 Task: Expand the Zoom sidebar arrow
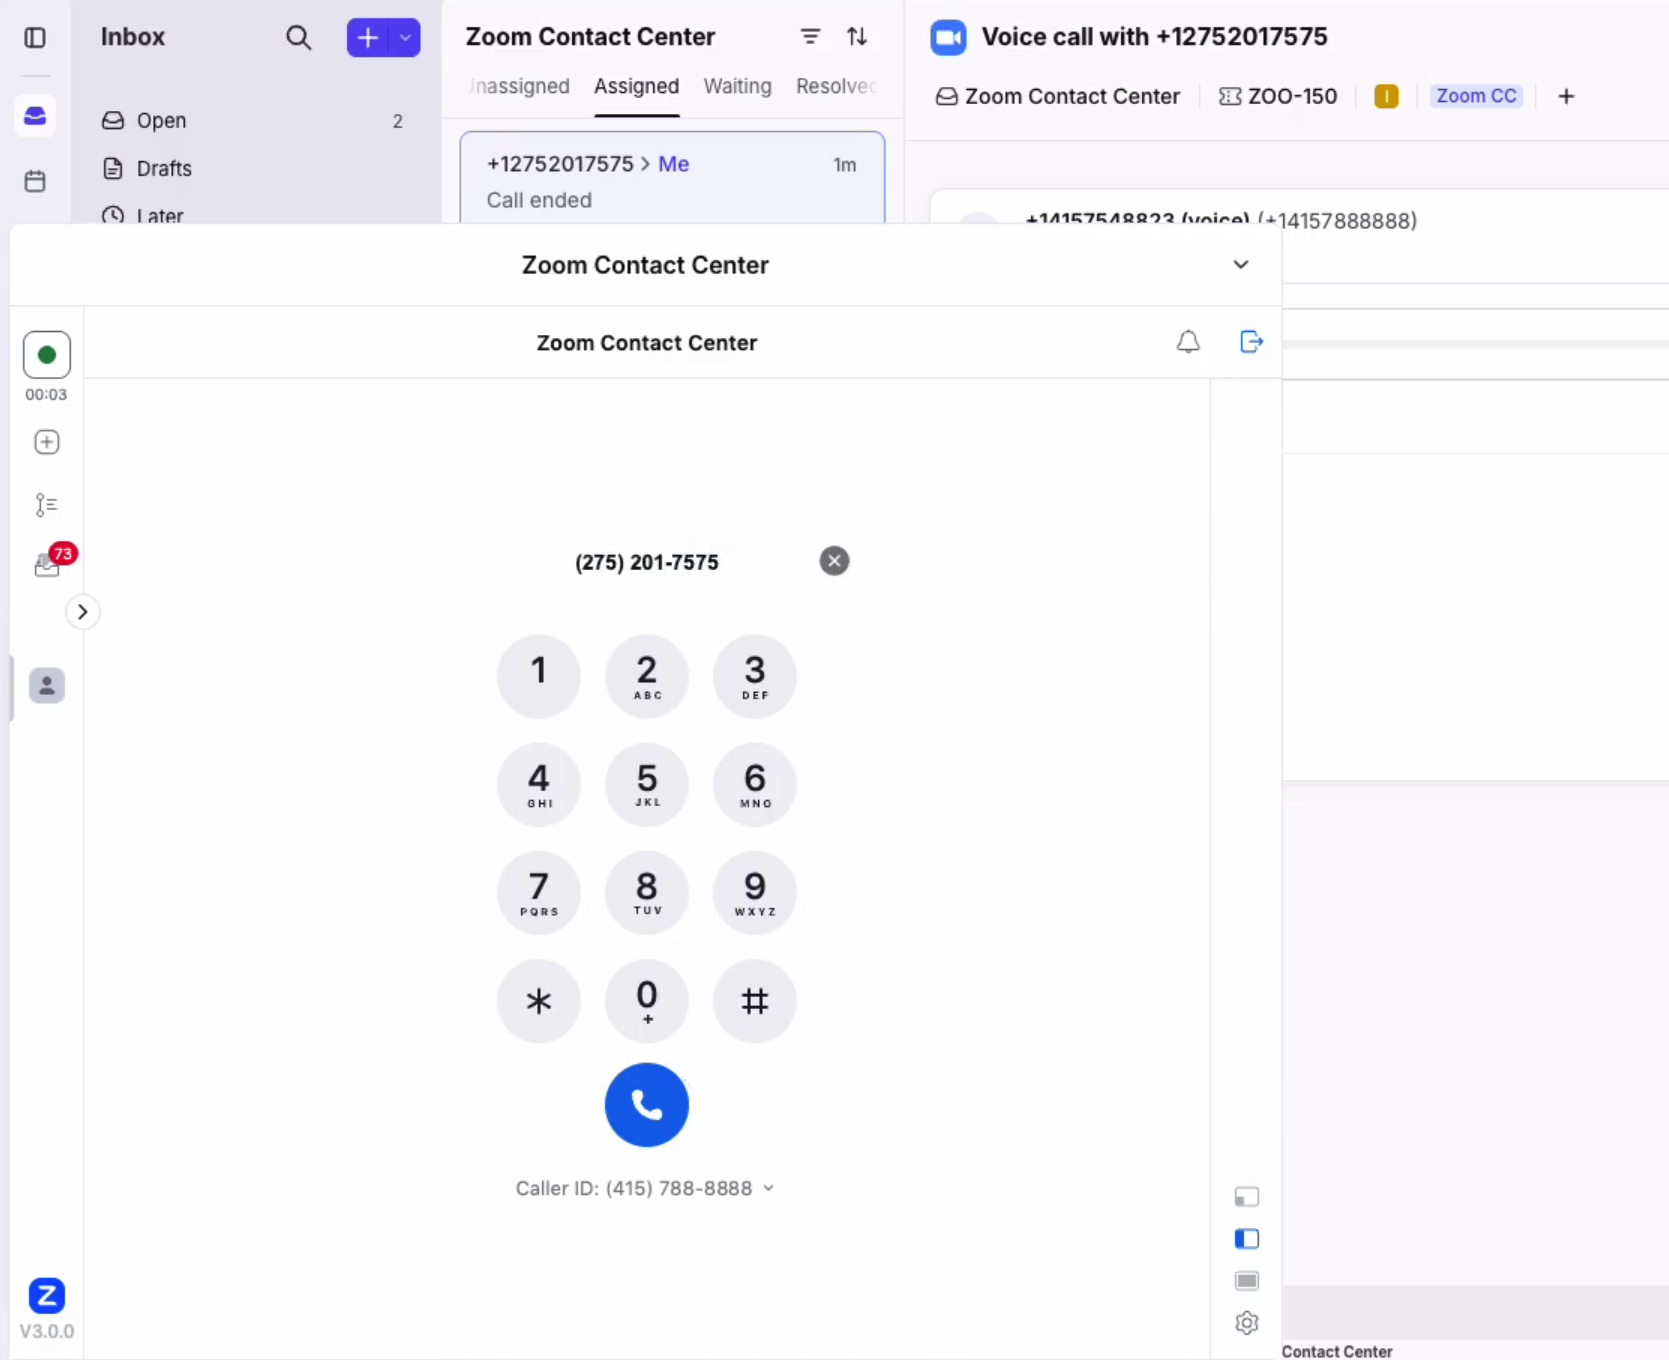click(x=83, y=612)
